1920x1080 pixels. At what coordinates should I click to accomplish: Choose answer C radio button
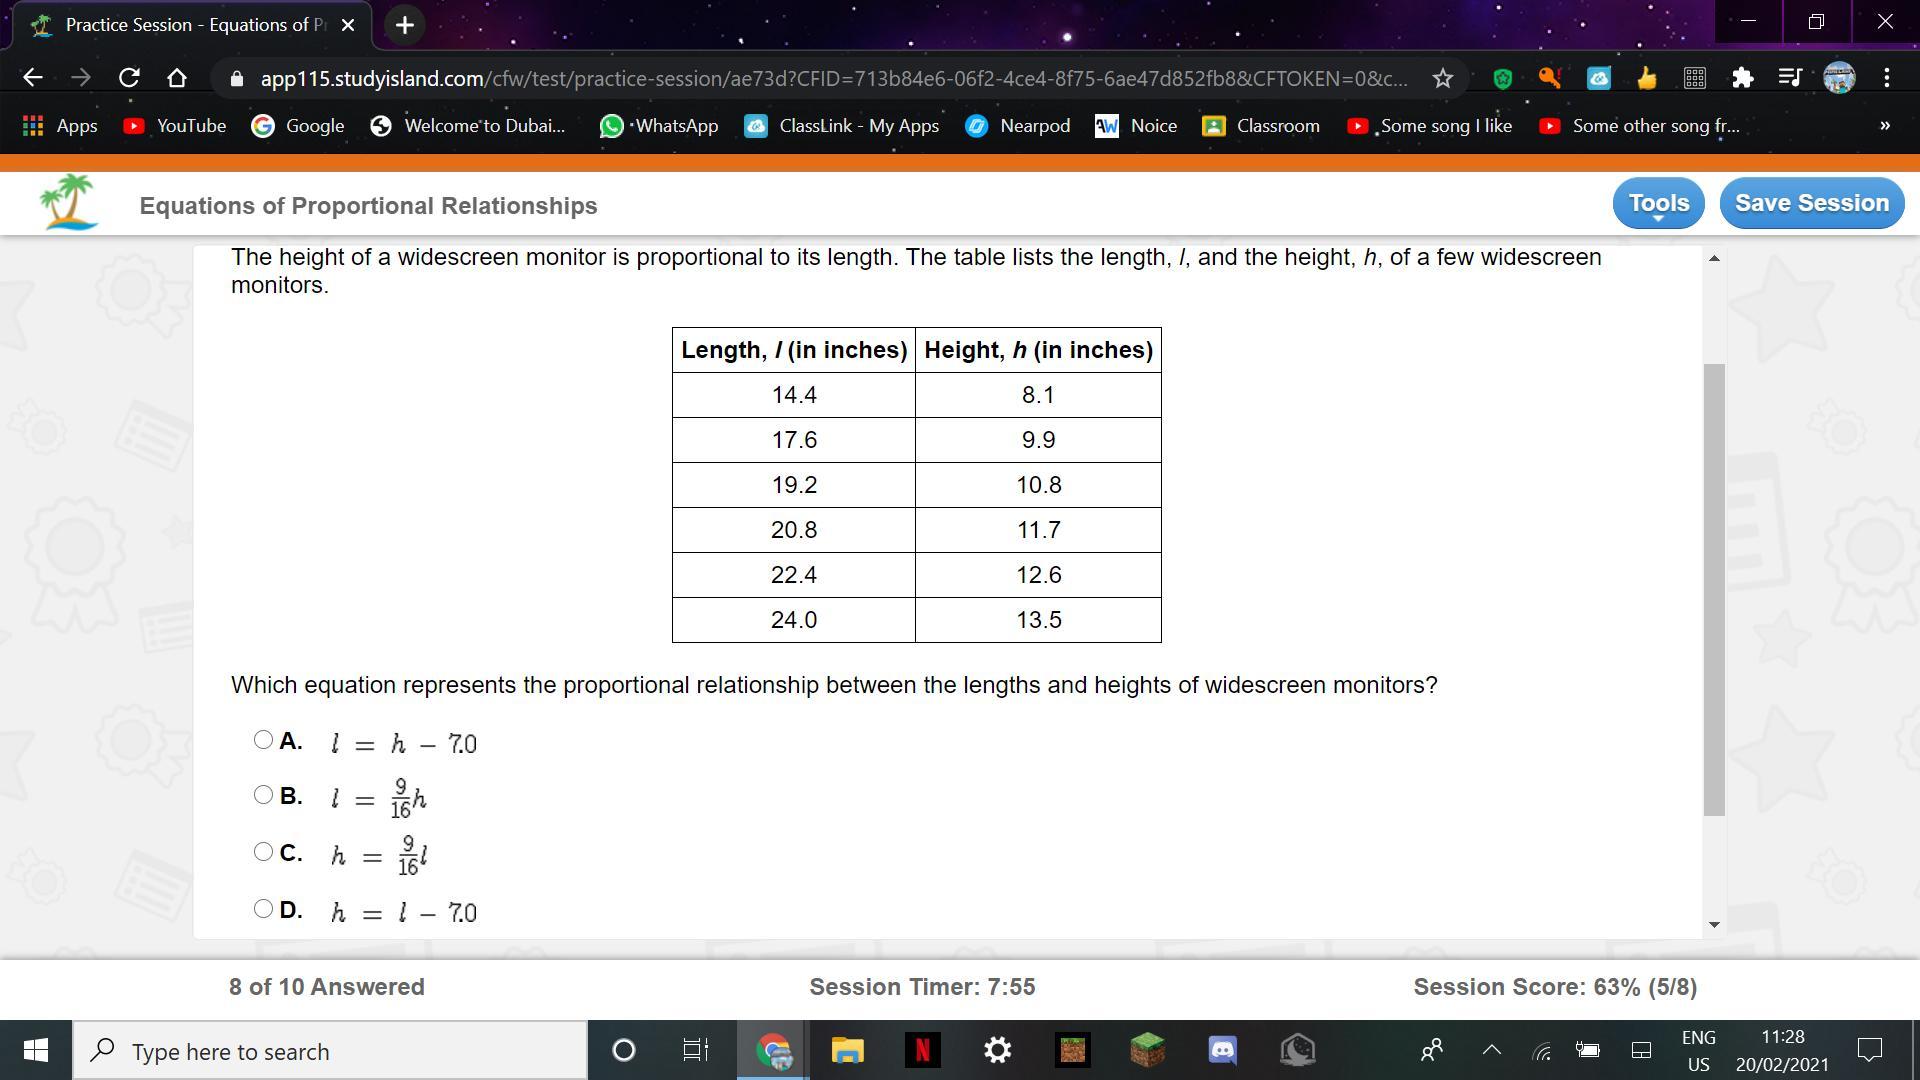click(x=263, y=852)
